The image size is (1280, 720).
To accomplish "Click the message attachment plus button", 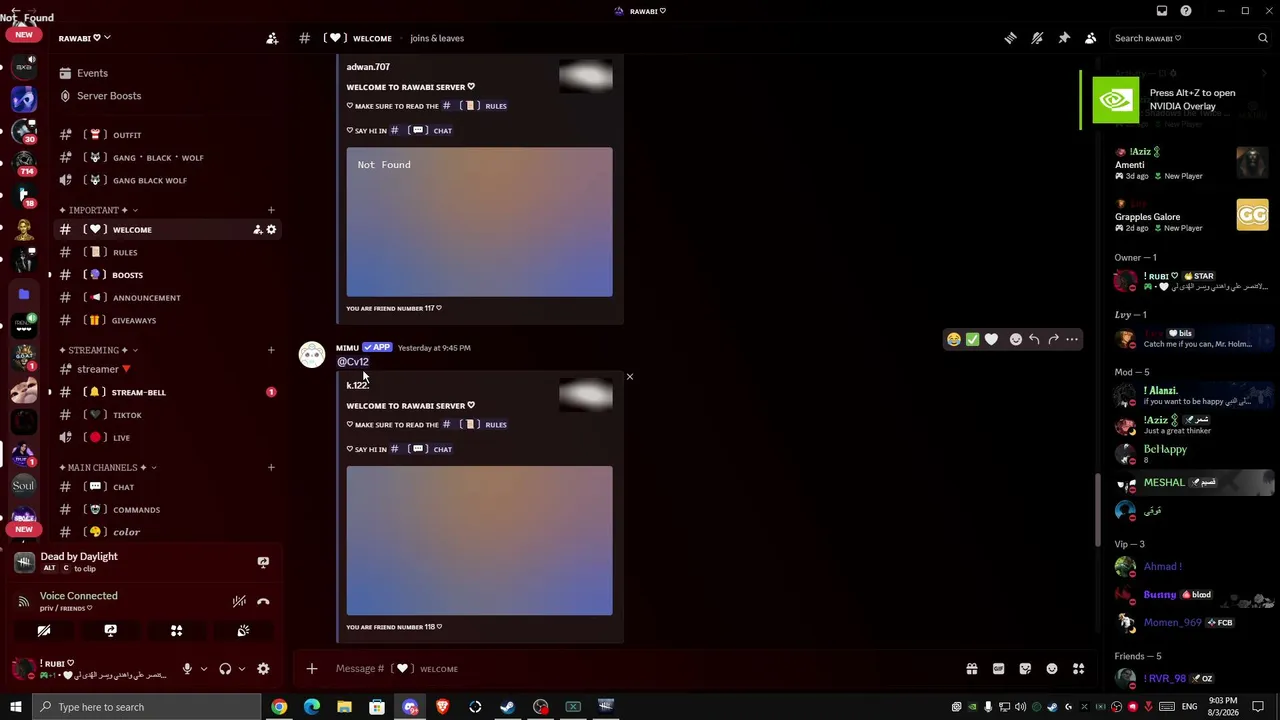I will coord(312,669).
